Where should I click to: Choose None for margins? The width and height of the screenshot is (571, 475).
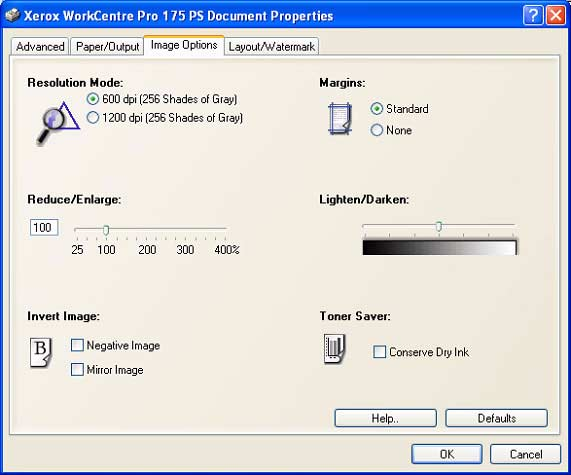(377, 130)
